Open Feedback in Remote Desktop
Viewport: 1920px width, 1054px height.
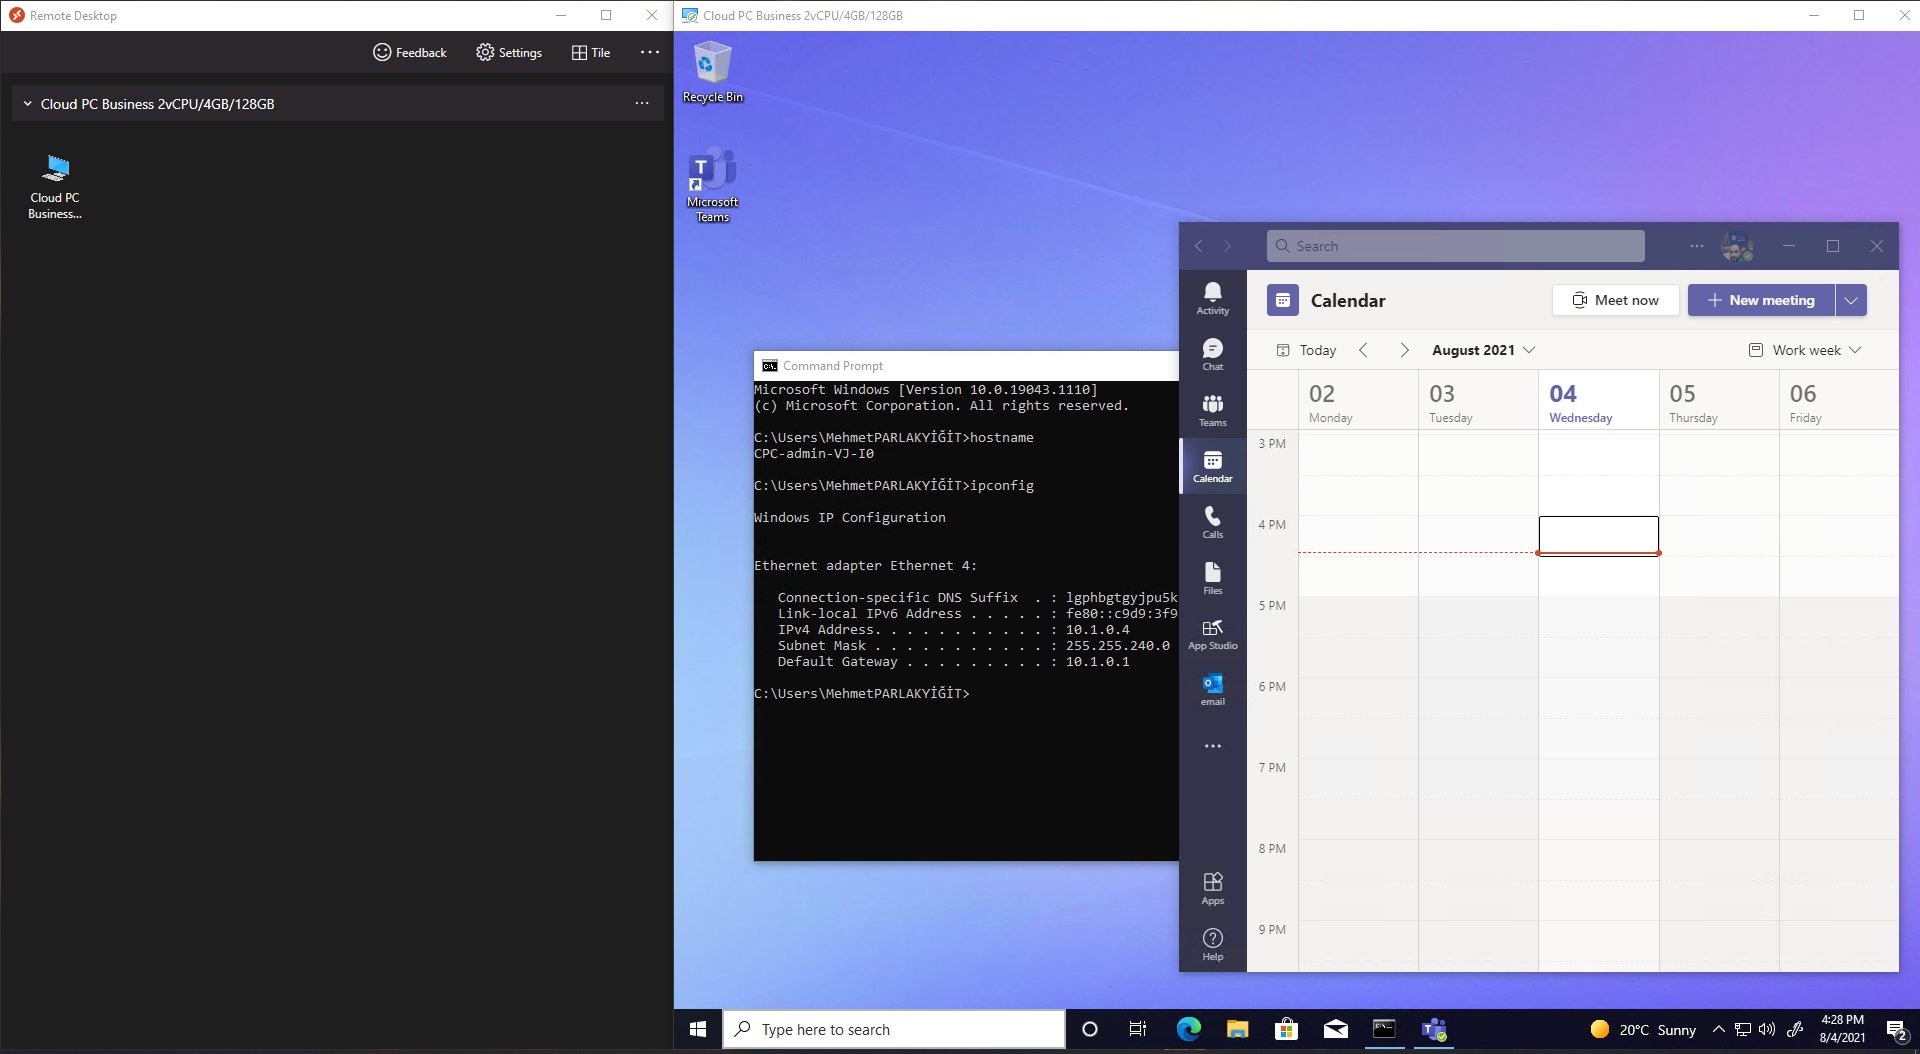(x=409, y=52)
